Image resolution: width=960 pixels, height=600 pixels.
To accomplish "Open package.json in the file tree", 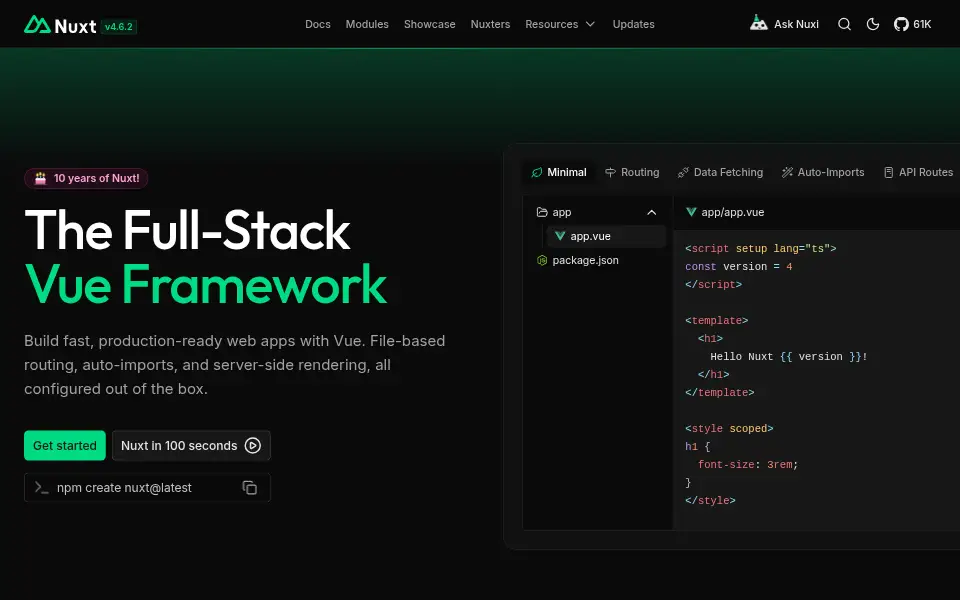I will click(597, 260).
